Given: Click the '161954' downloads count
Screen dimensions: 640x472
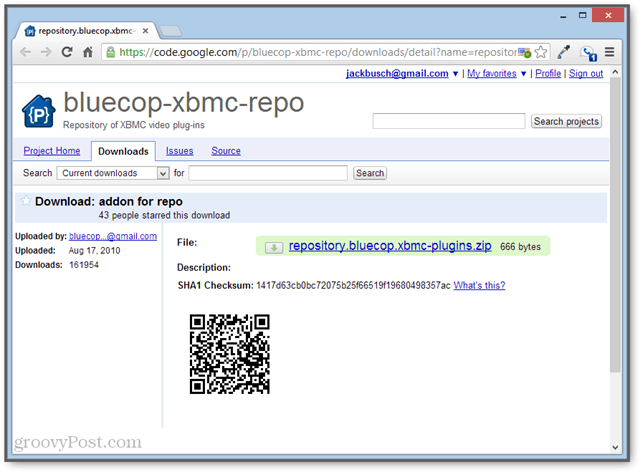Looking at the screenshot, I should pyautogui.click(x=84, y=265).
